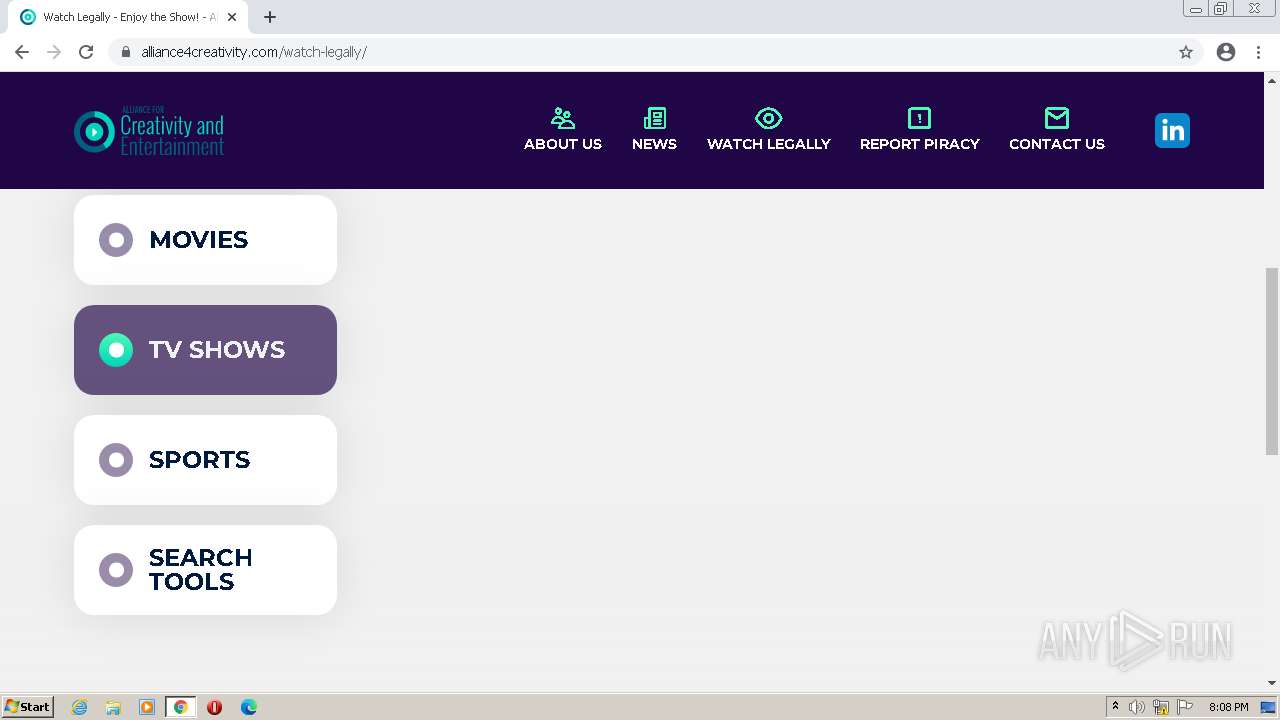The height and width of the screenshot is (720, 1280).
Task: Click the 8:08 PM system clock
Action: [x=1228, y=707]
